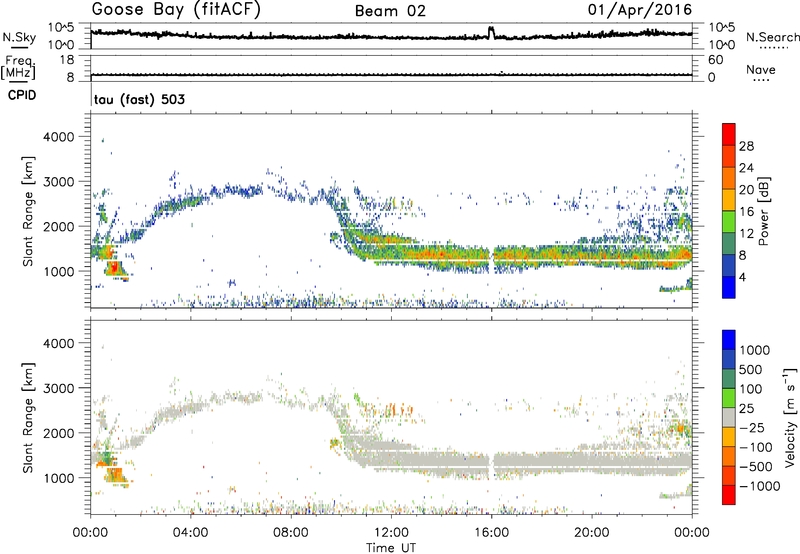Click the "Goose Bay (fitACF)" title

tap(176, 10)
